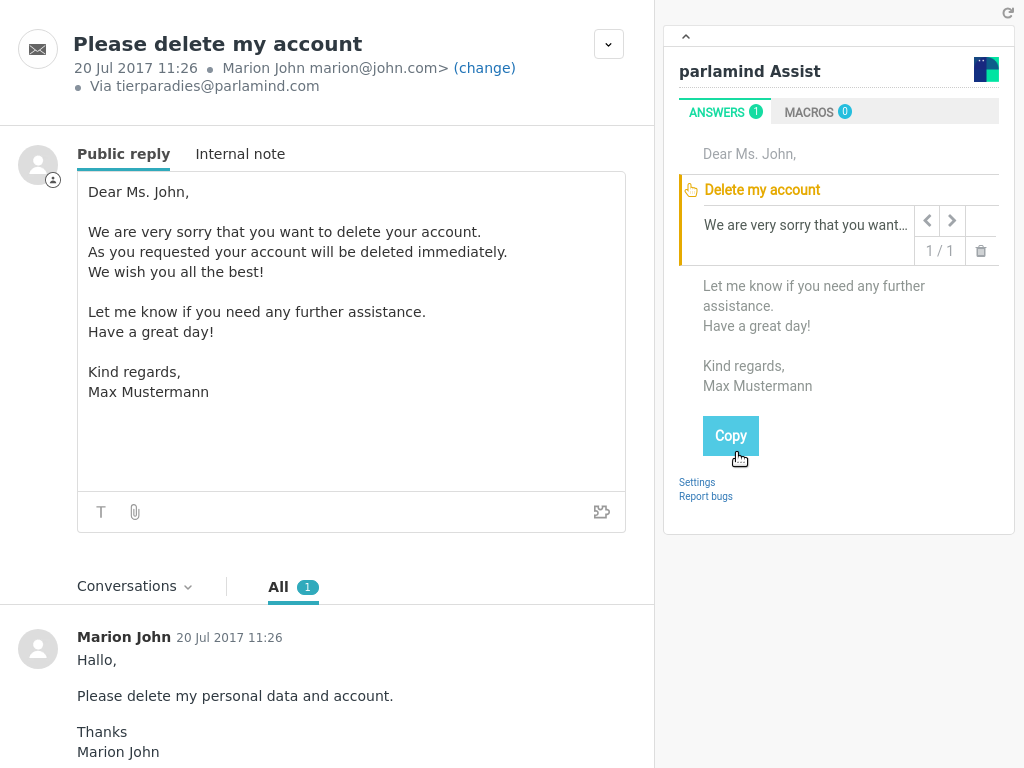
Task: Refresh the apps sidebar
Action: (1008, 13)
